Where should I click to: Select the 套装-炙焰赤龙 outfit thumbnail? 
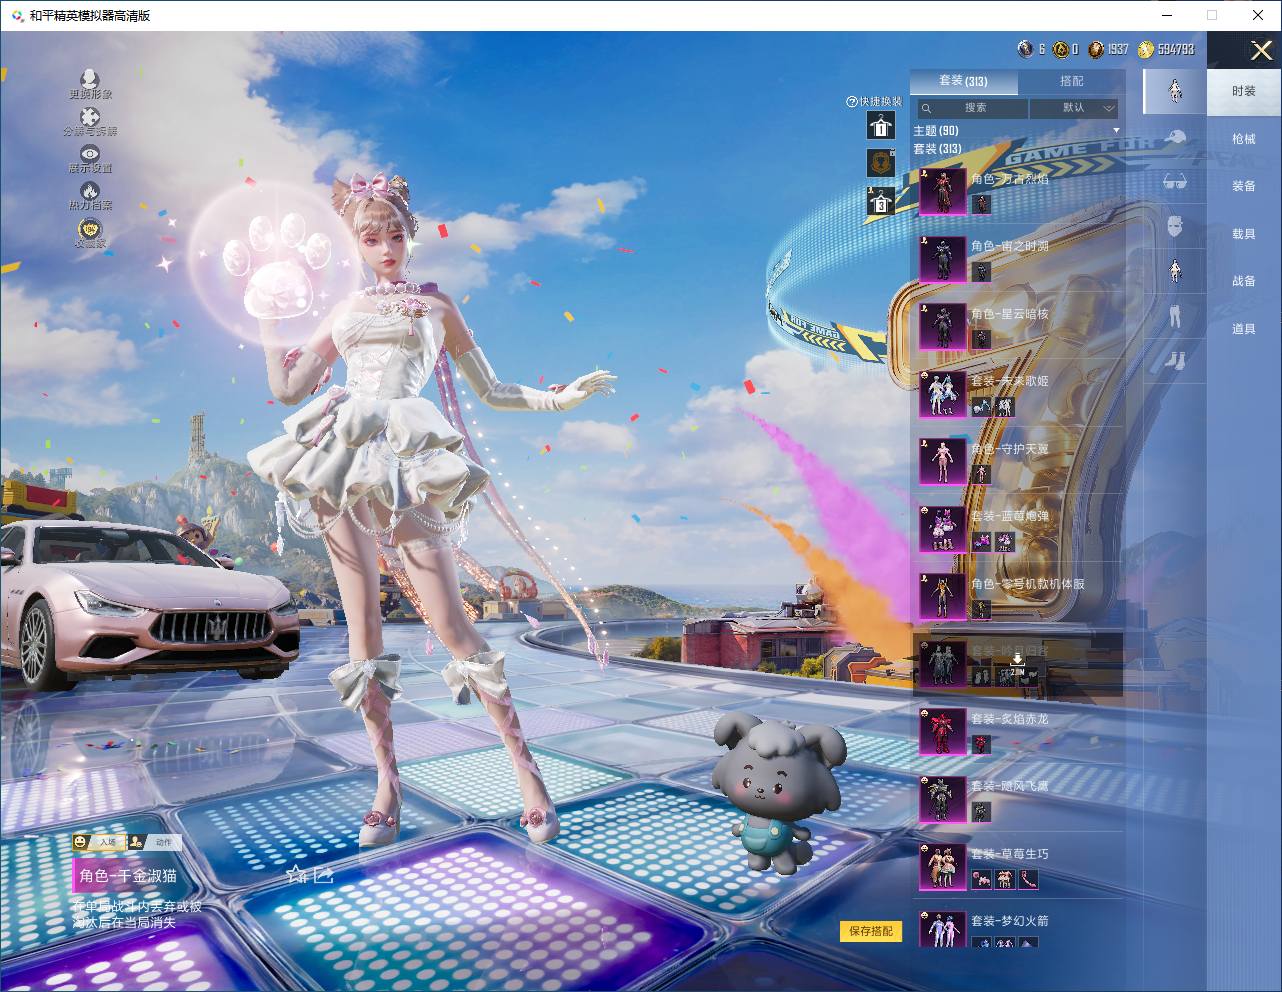[x=942, y=731]
